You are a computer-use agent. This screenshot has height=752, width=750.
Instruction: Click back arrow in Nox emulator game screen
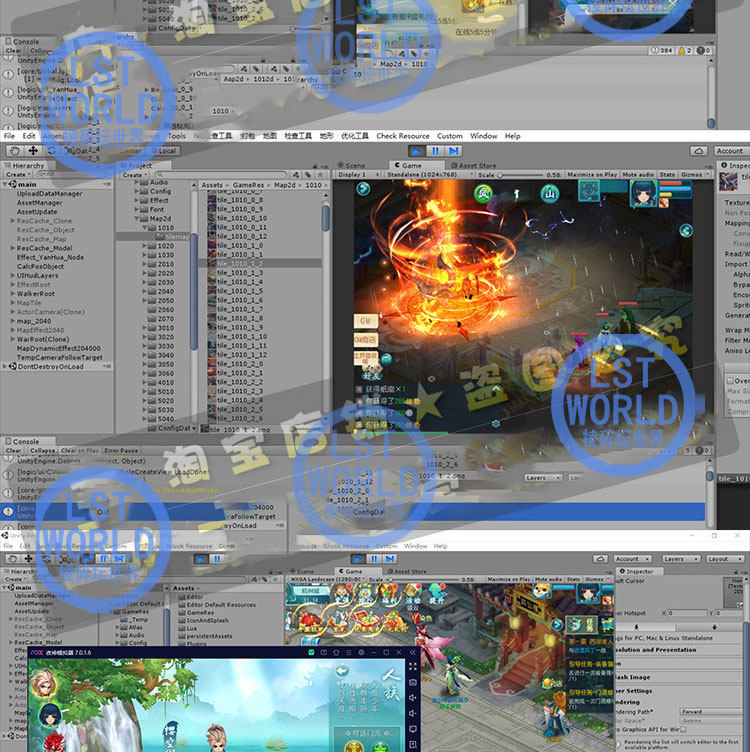point(342,670)
